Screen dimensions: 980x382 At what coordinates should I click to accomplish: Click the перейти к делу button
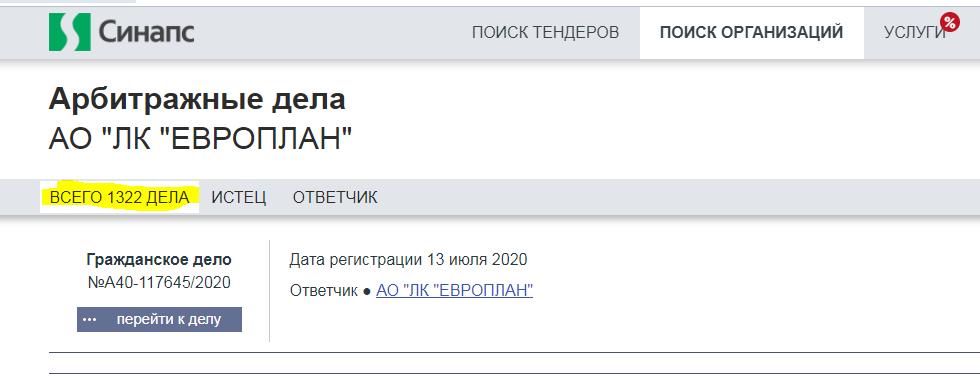tap(159, 319)
